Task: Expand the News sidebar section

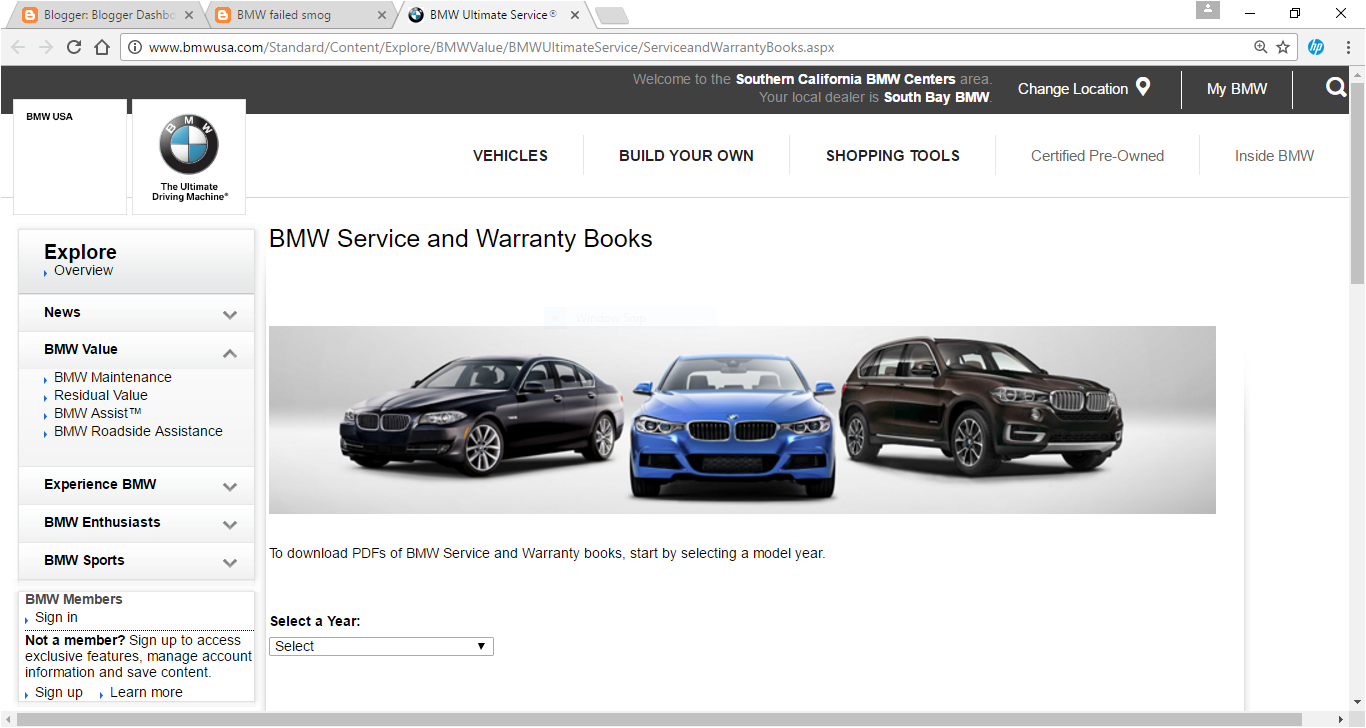Action: [x=137, y=313]
